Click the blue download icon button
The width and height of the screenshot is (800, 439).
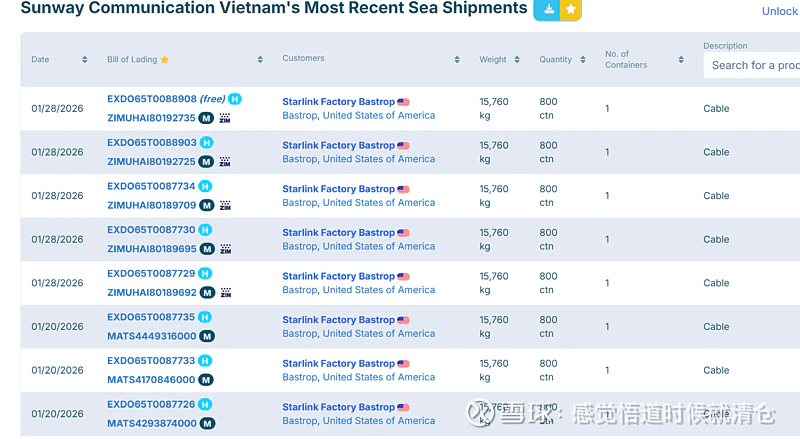pyautogui.click(x=547, y=9)
